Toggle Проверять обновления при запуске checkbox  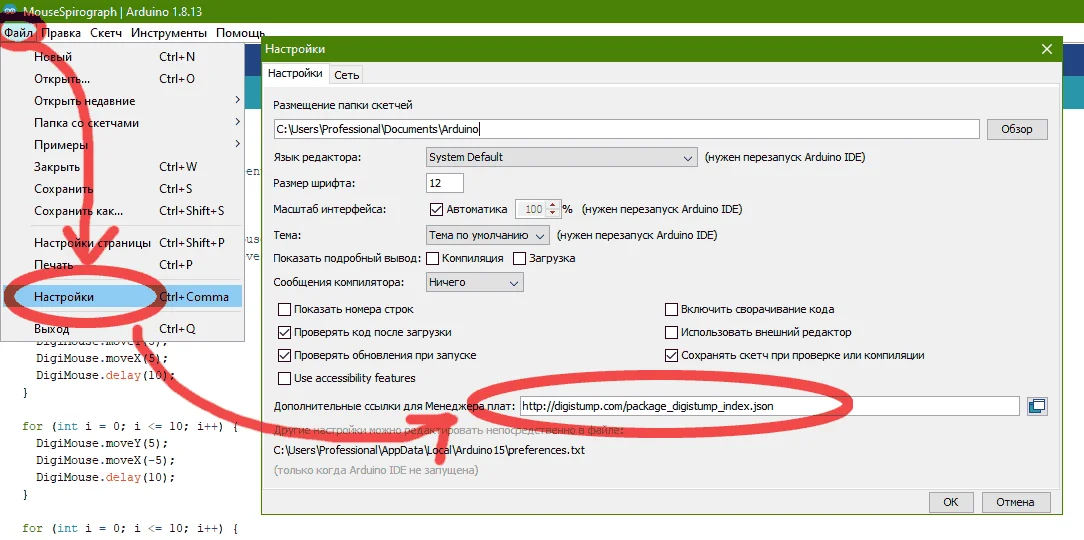pyautogui.click(x=284, y=355)
